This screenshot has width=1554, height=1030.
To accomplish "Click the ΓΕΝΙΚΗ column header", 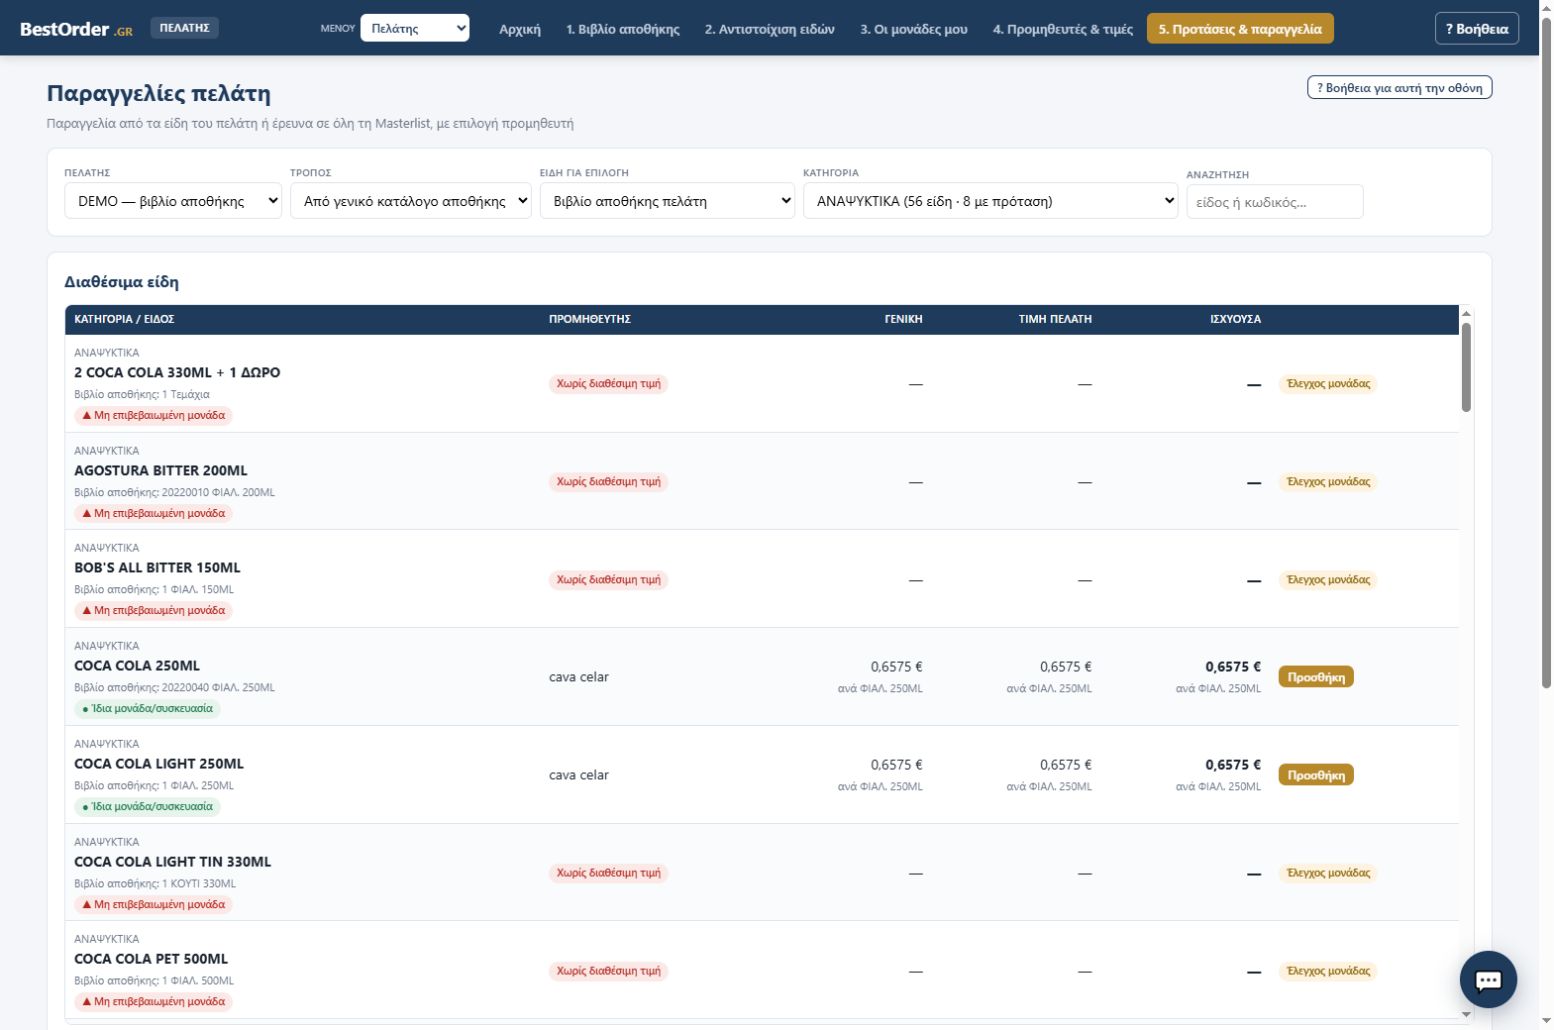I will coord(904,319).
